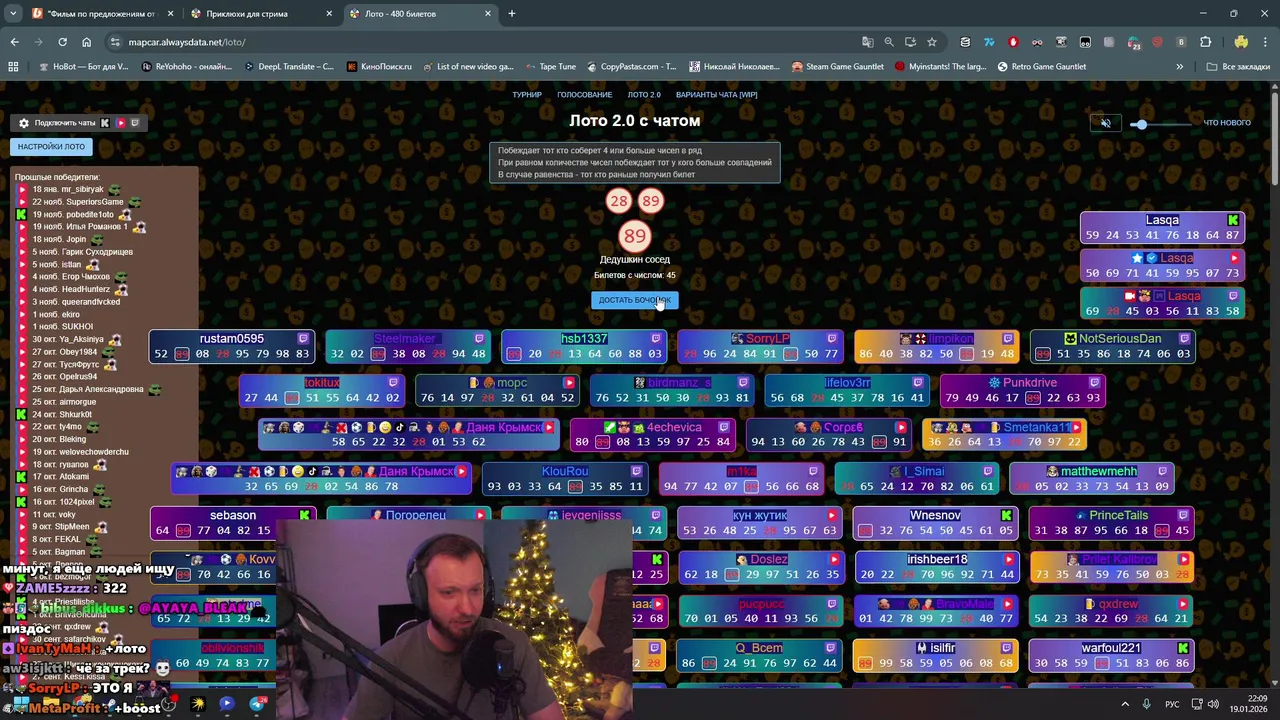Open Chrome three-dot menu
Image resolution: width=1280 pixels, height=720 pixels.
pos(1265,42)
